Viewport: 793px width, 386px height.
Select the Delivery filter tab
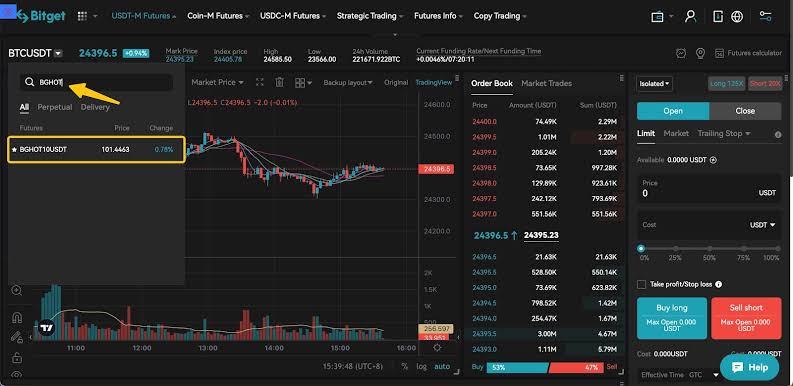click(95, 107)
